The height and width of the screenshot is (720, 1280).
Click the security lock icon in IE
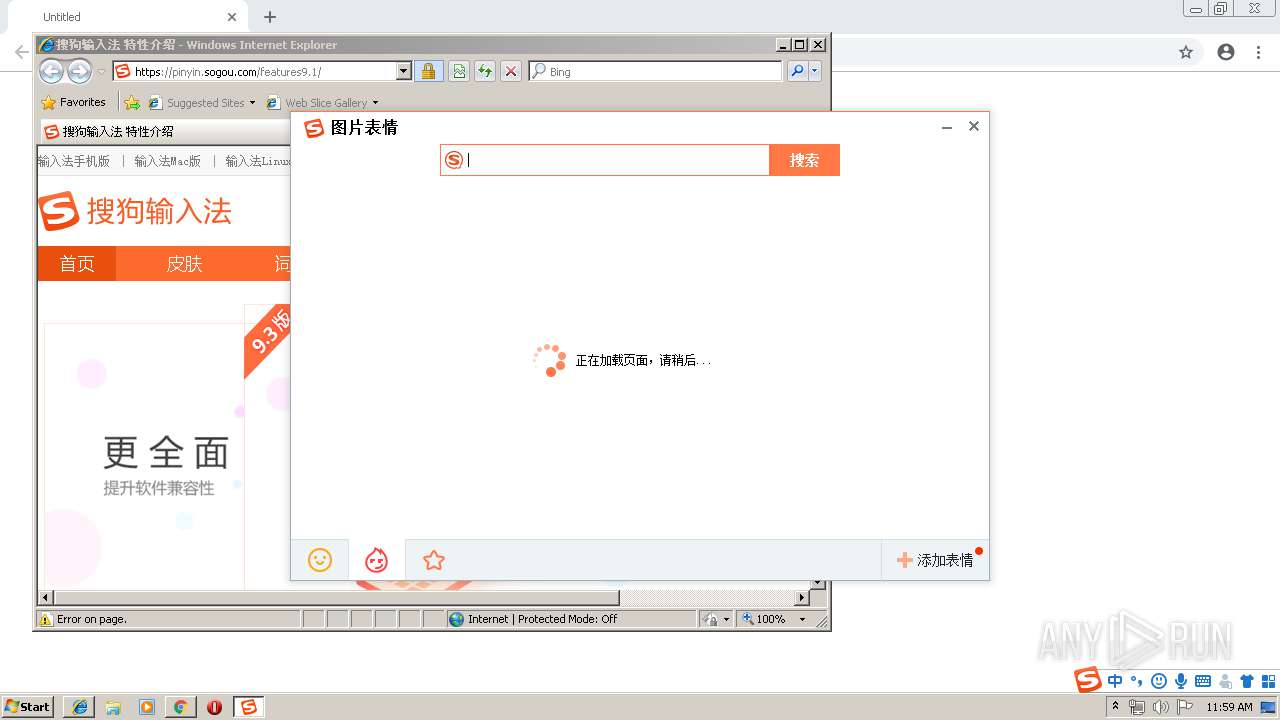coord(428,71)
